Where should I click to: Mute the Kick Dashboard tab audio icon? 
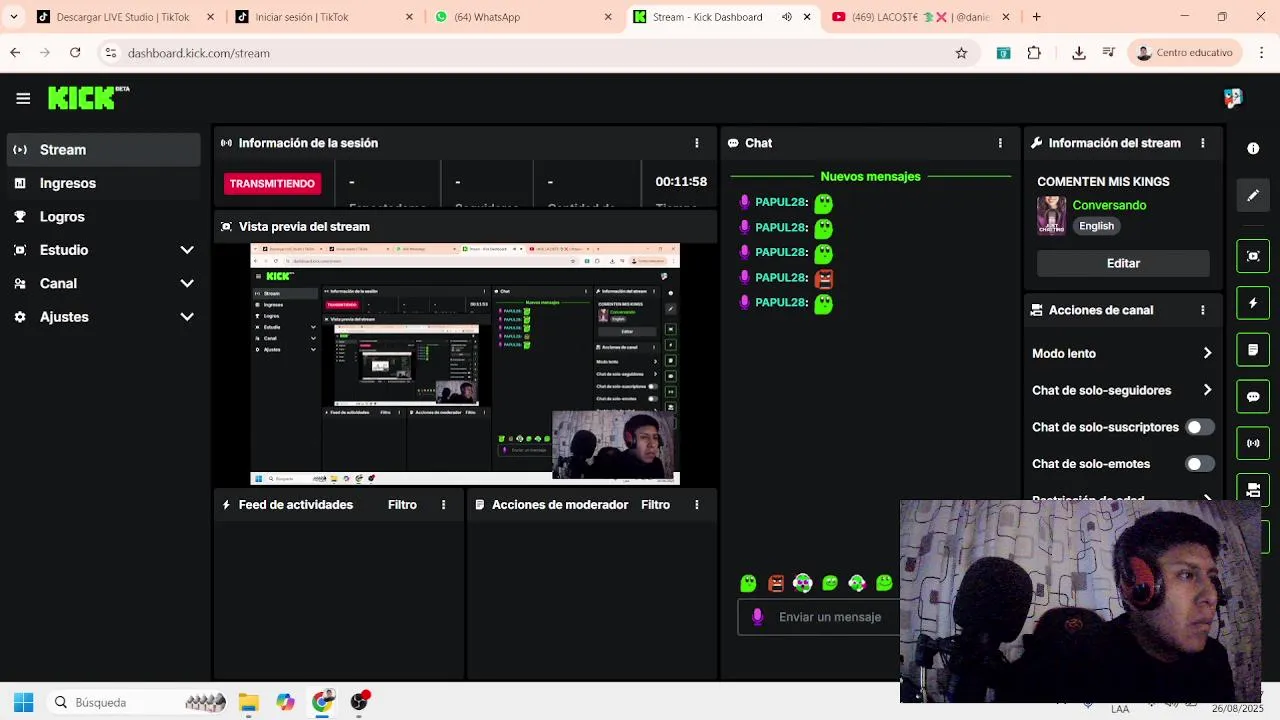(x=787, y=17)
